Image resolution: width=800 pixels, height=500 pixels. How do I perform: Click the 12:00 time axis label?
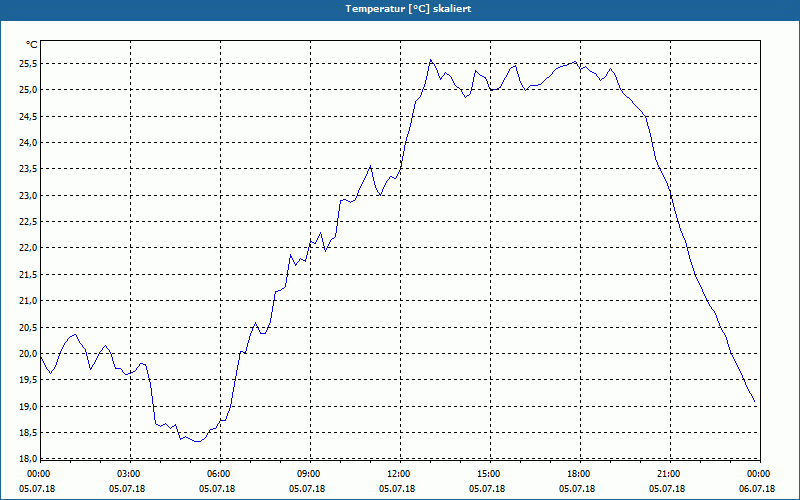(397, 474)
